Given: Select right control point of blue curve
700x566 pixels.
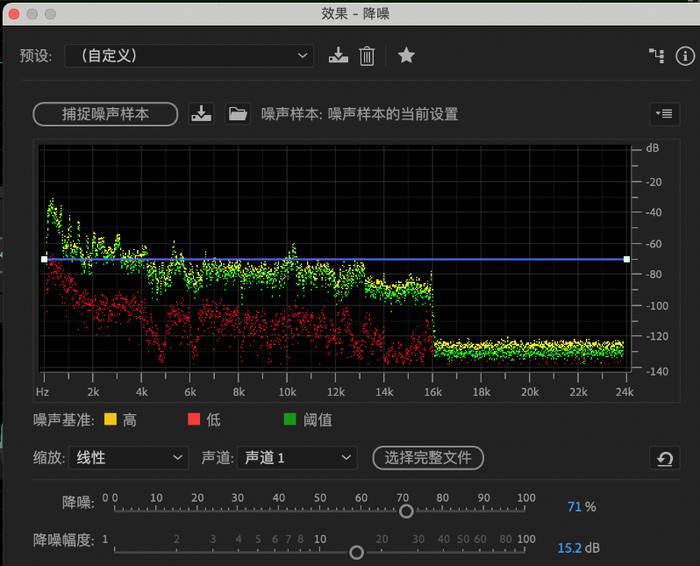Looking at the screenshot, I should [627, 259].
